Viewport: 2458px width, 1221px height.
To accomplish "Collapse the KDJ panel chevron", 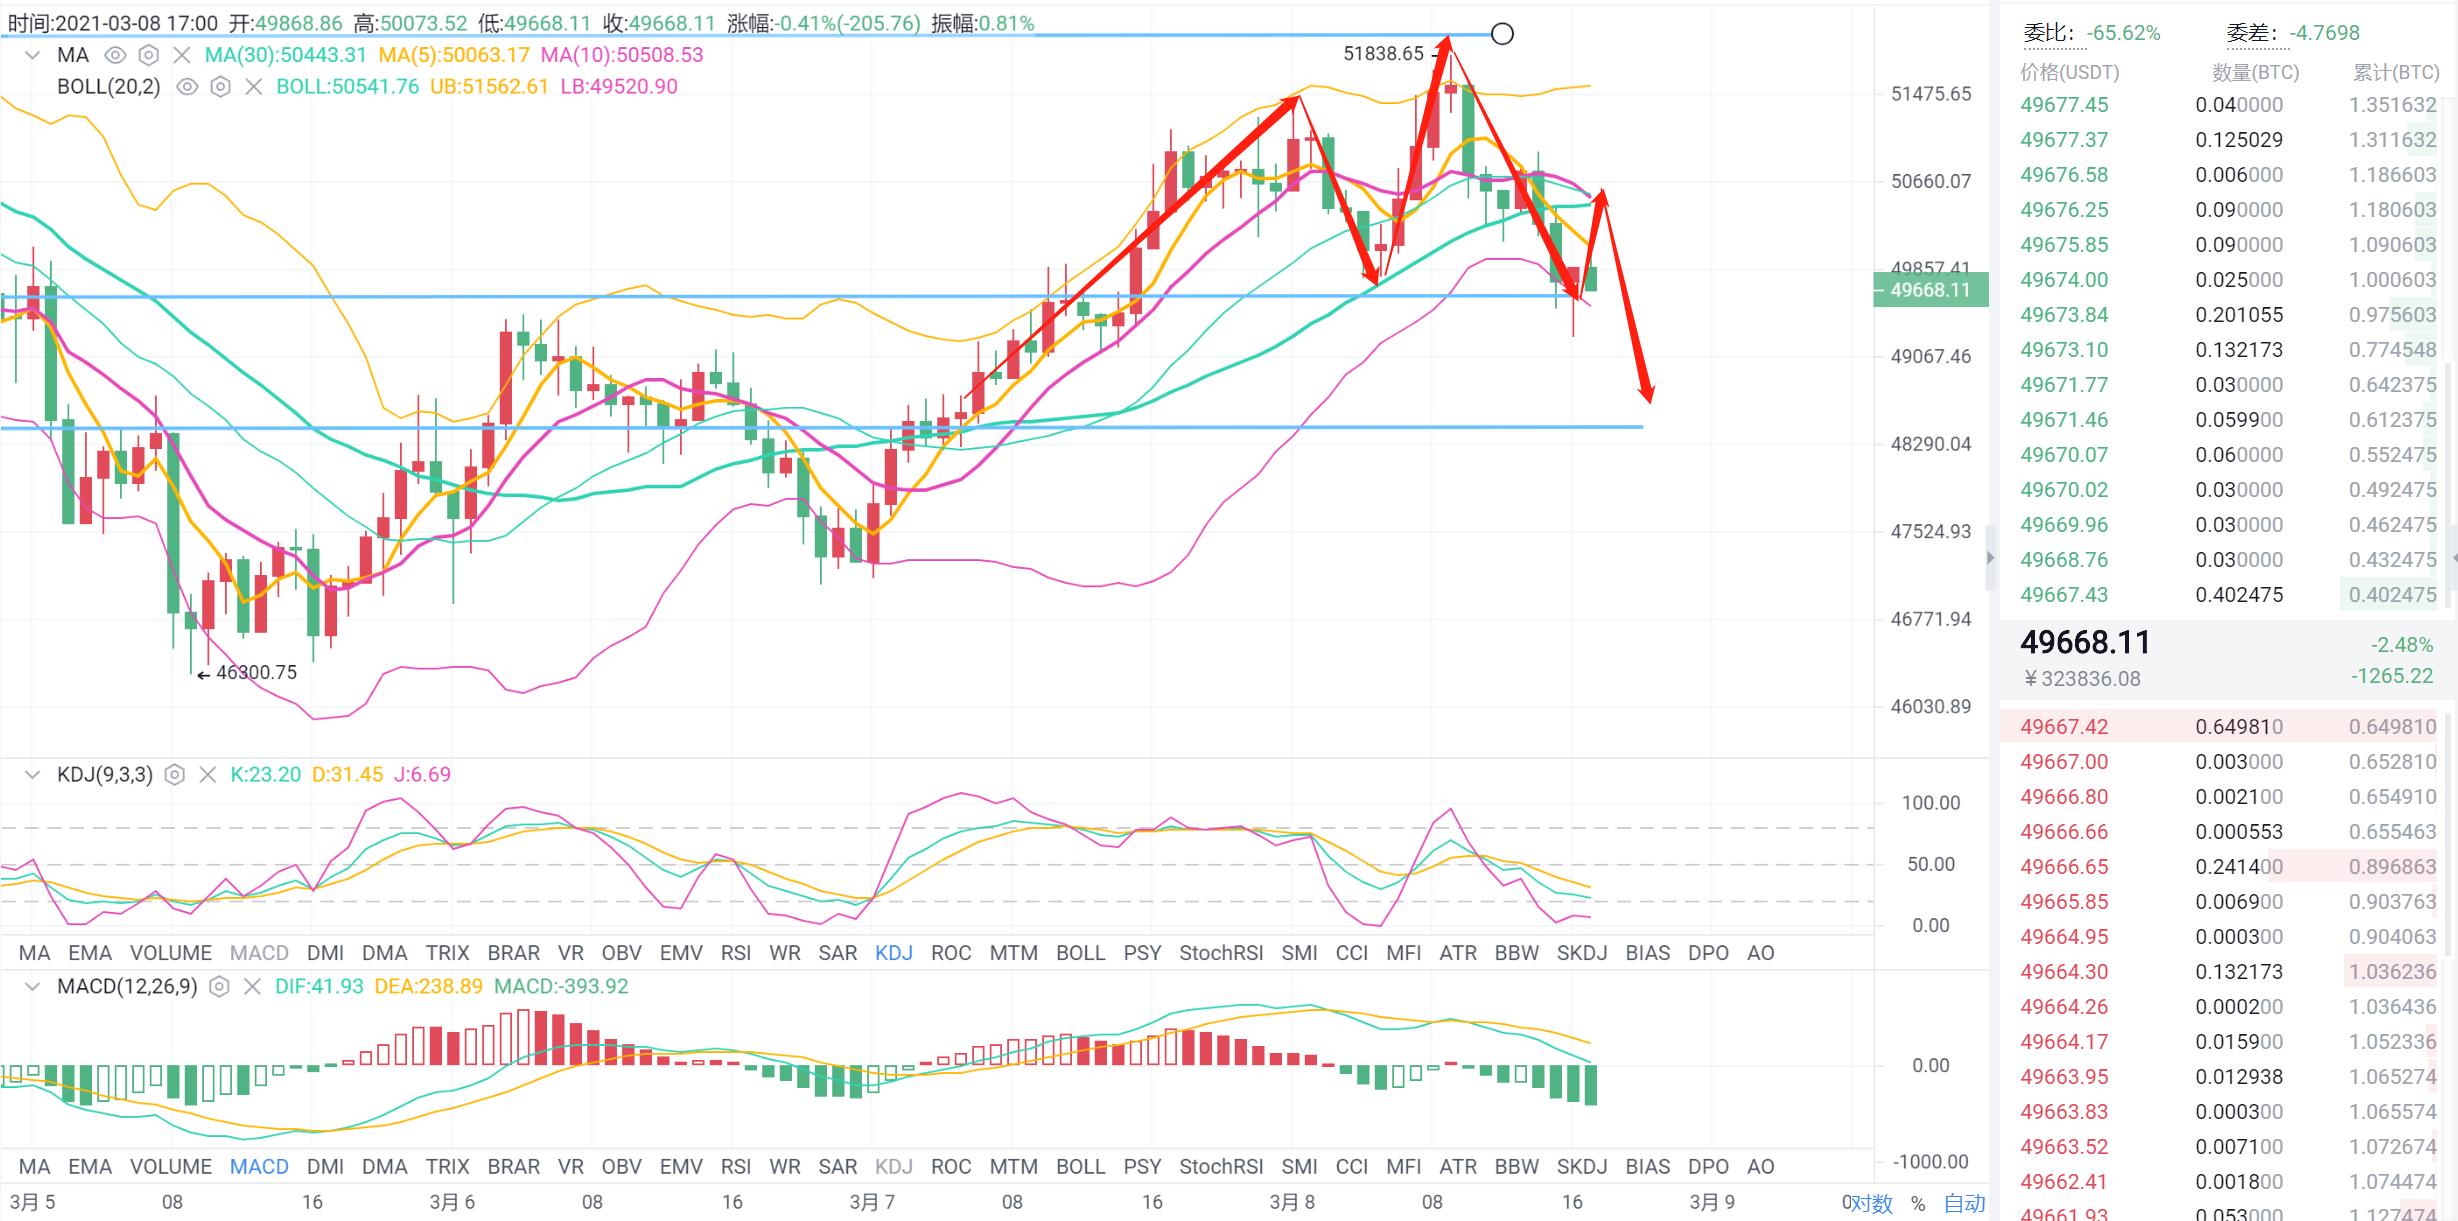I will [32, 774].
